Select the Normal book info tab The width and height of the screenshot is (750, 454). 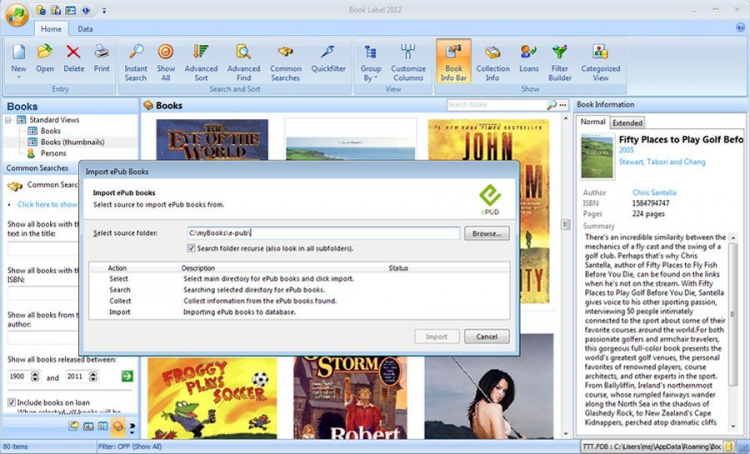(593, 122)
